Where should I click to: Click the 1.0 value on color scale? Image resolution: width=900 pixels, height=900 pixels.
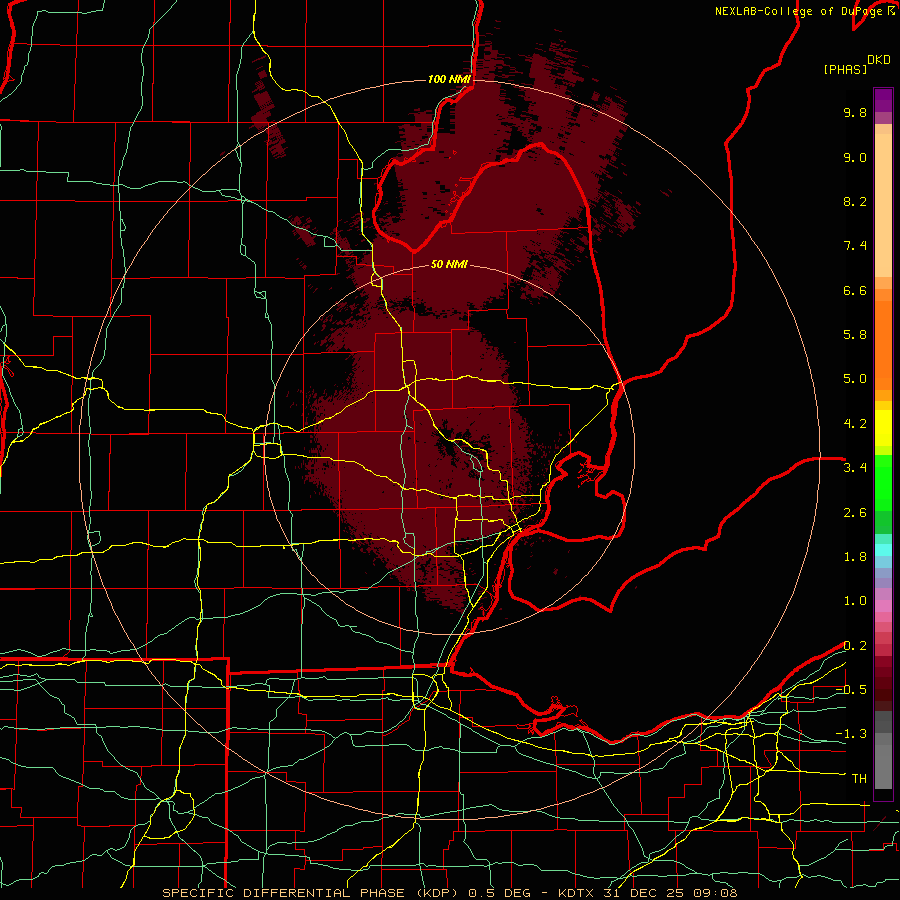(855, 601)
